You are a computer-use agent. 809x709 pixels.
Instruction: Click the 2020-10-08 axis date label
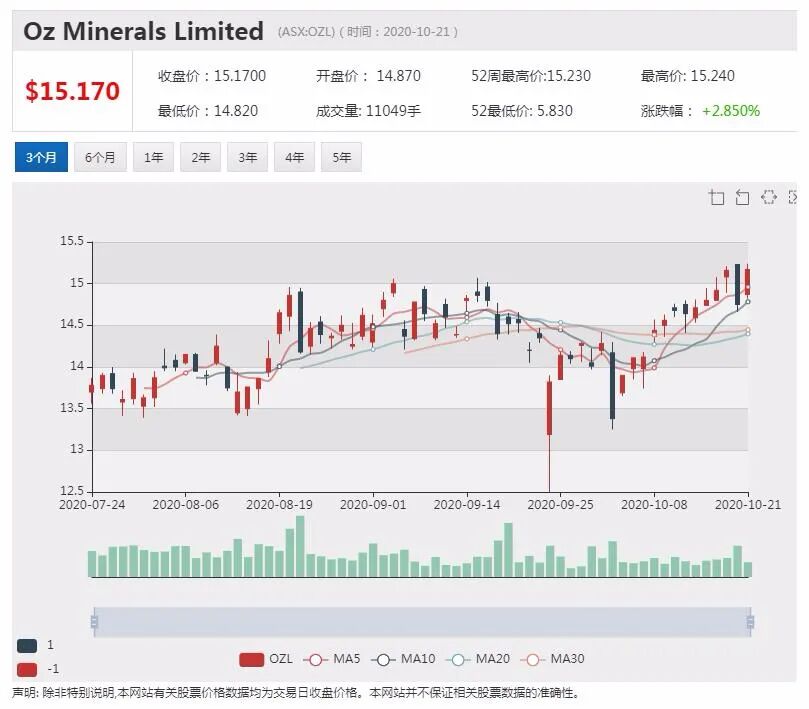pyautogui.click(x=654, y=505)
